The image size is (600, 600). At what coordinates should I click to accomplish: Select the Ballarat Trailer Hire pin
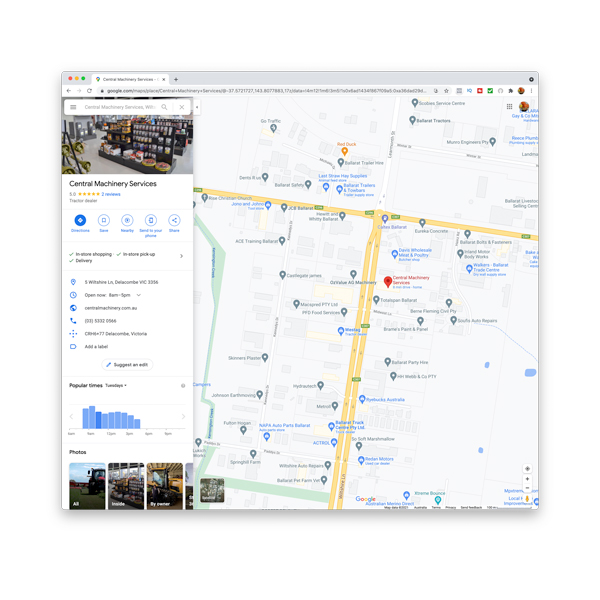pyautogui.click(x=341, y=162)
